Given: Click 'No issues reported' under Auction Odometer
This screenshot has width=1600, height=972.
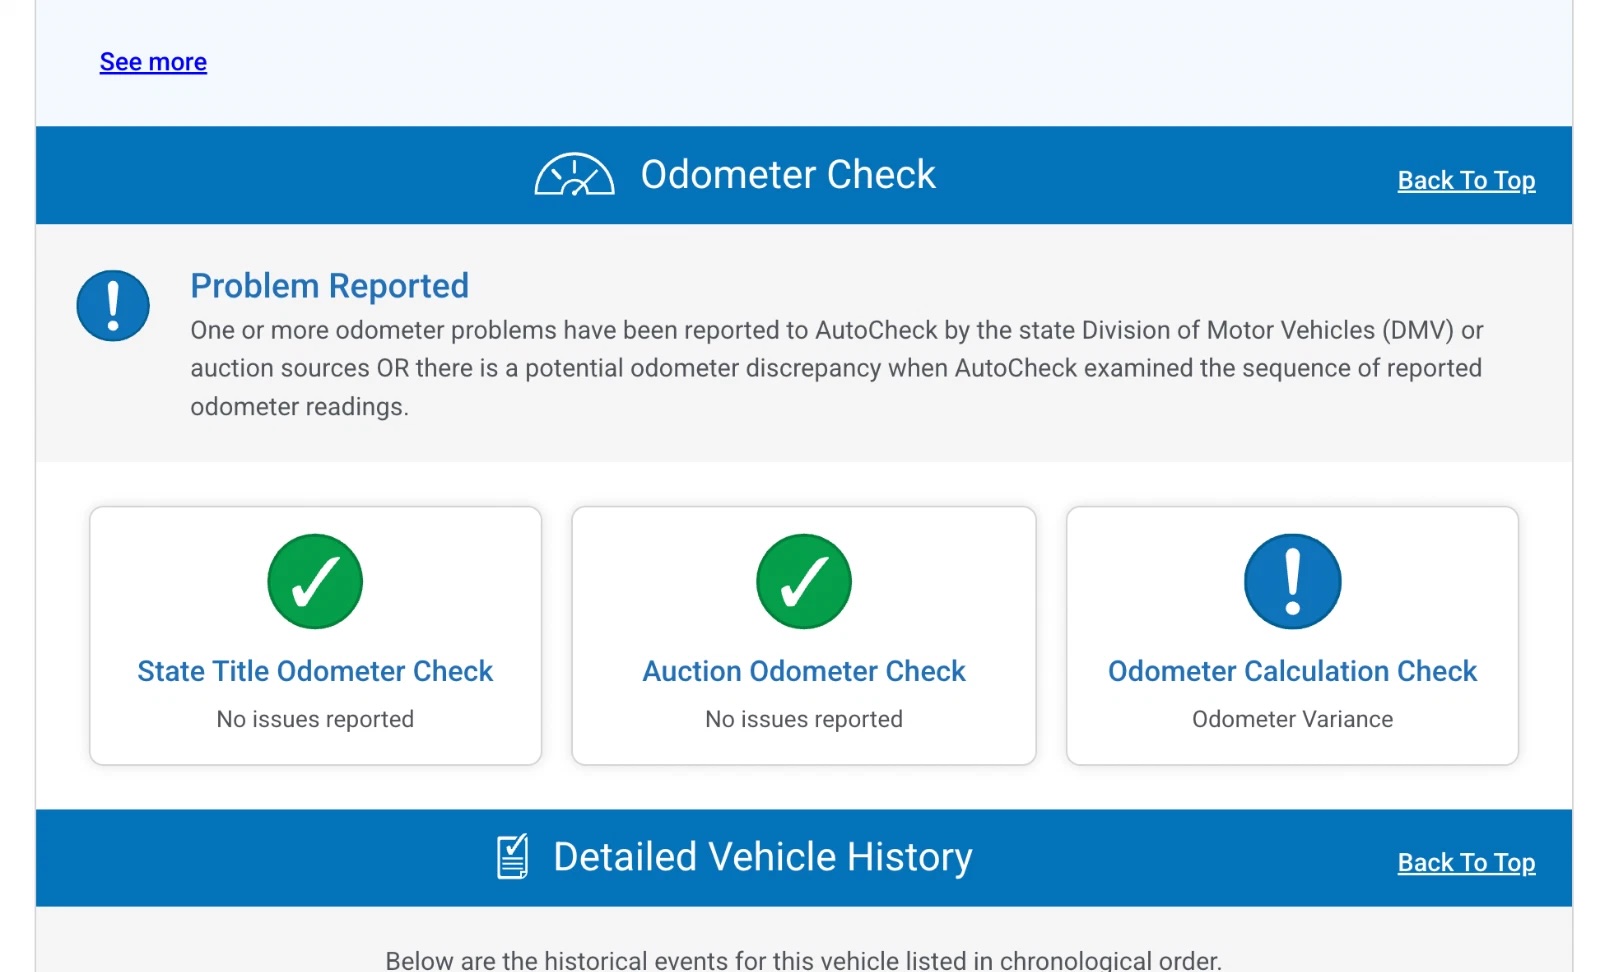Looking at the screenshot, I should coord(803,719).
